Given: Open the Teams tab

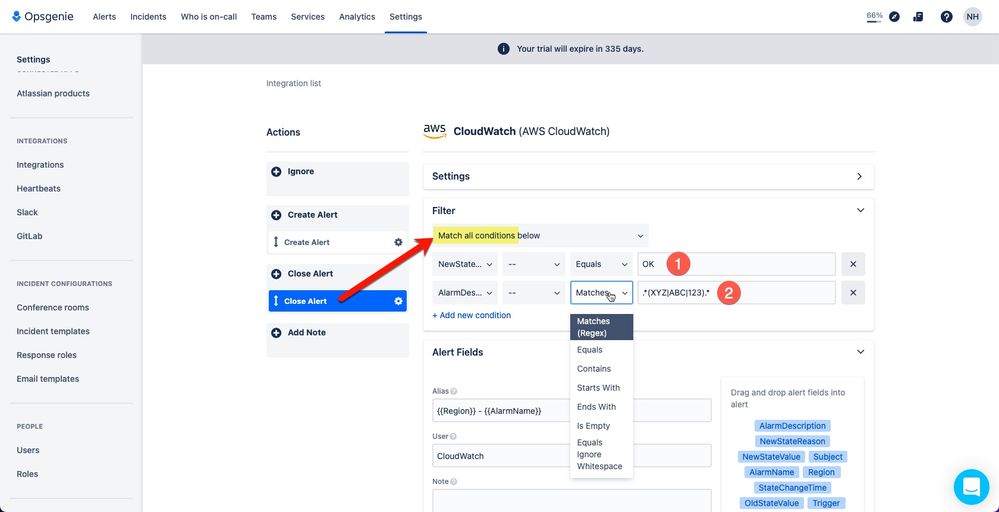Looking at the screenshot, I should (x=264, y=17).
